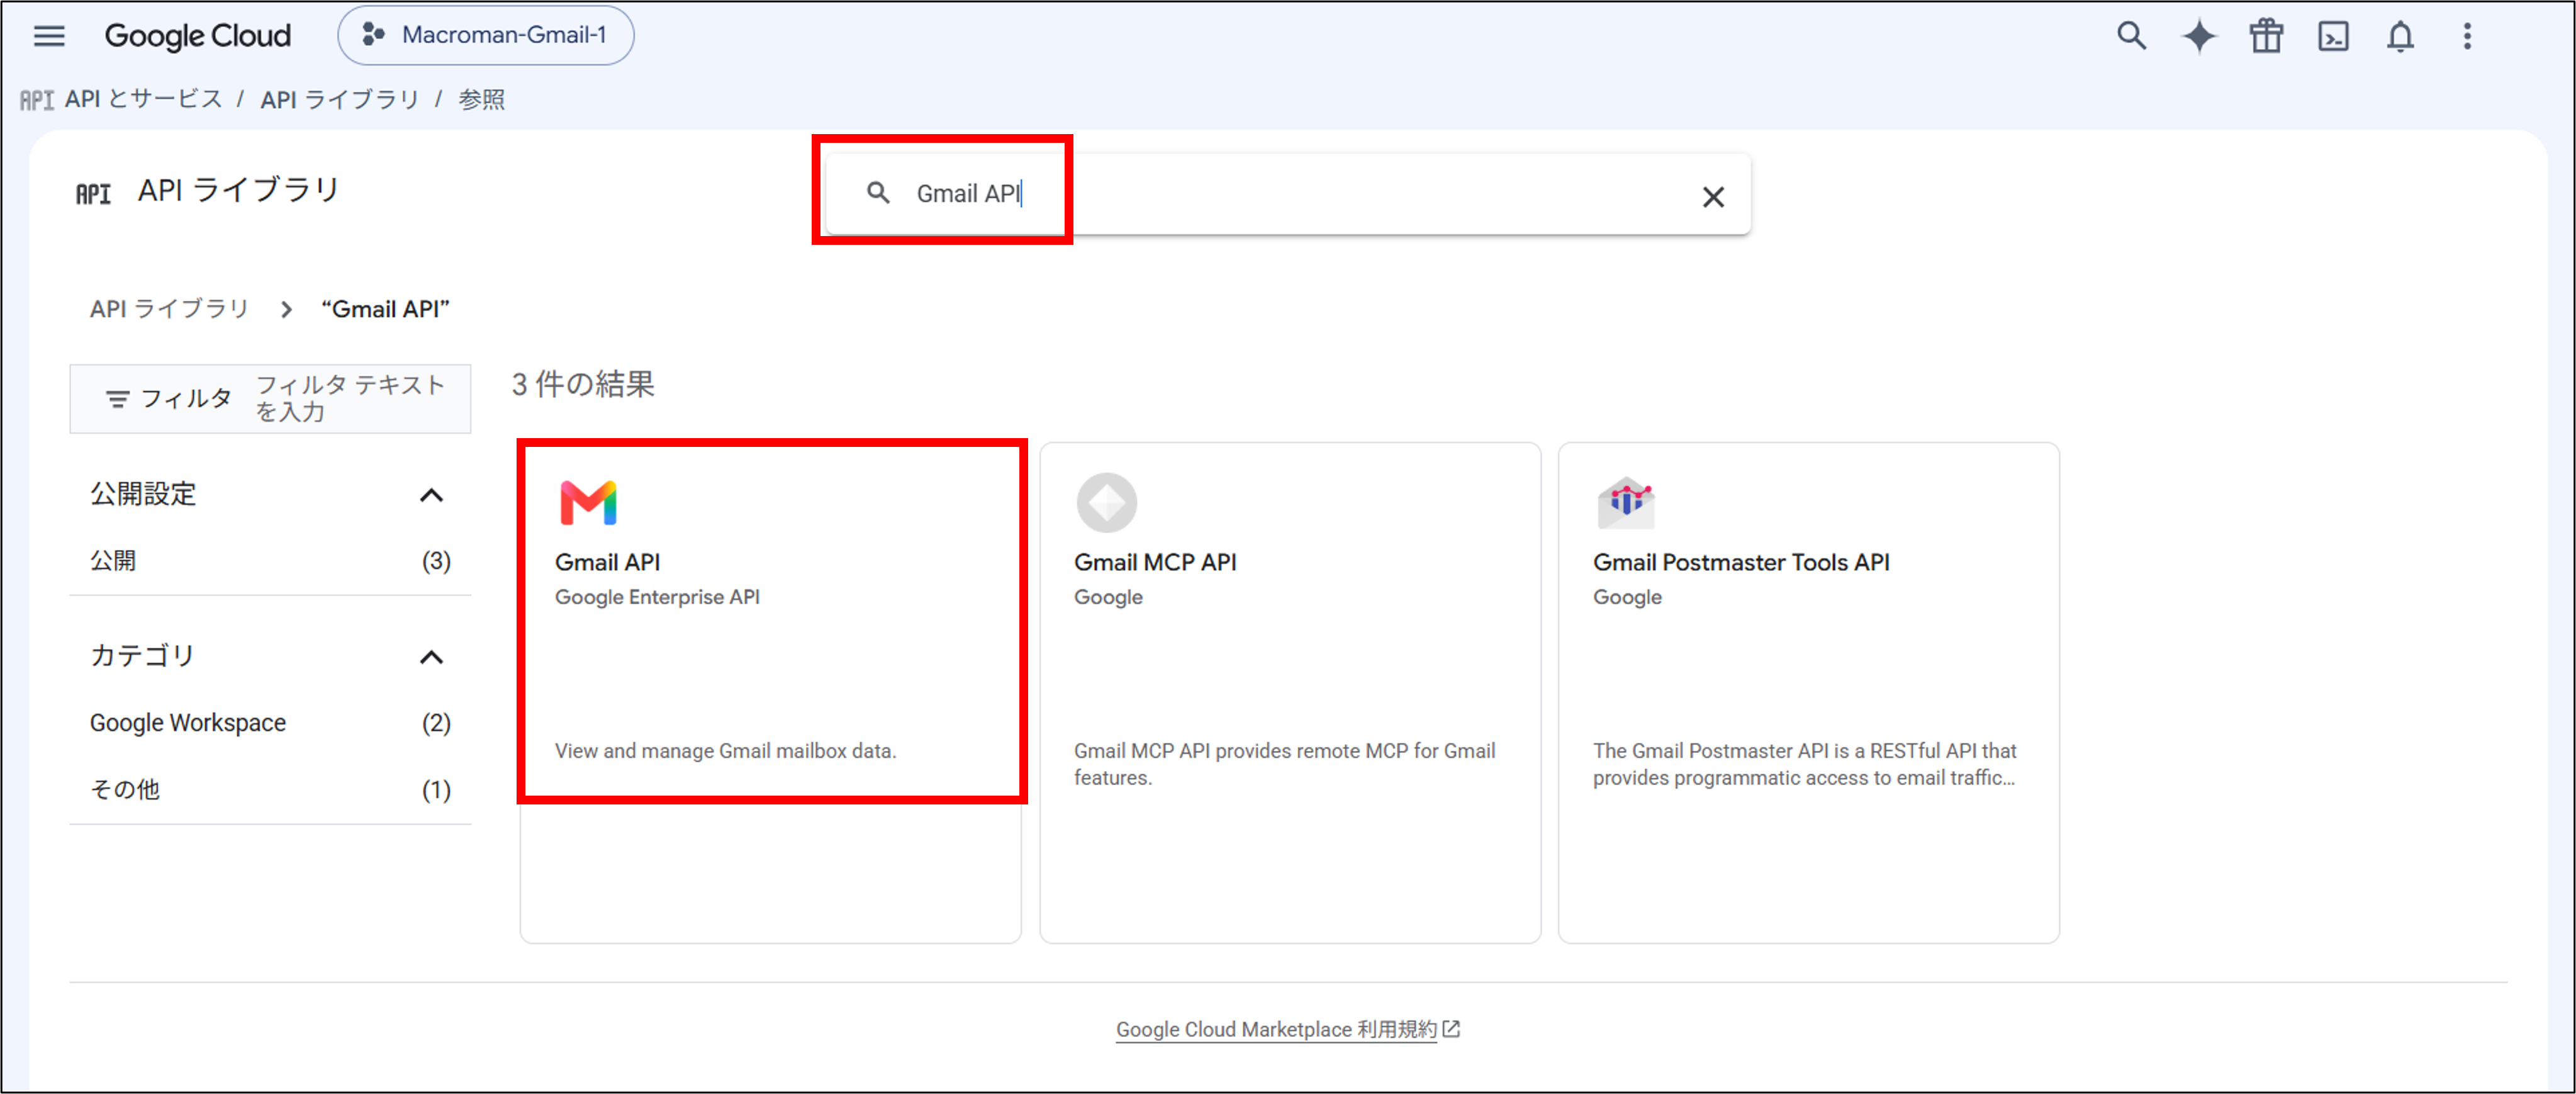
Task: Click the Gmail M logo icon
Action: click(x=588, y=503)
